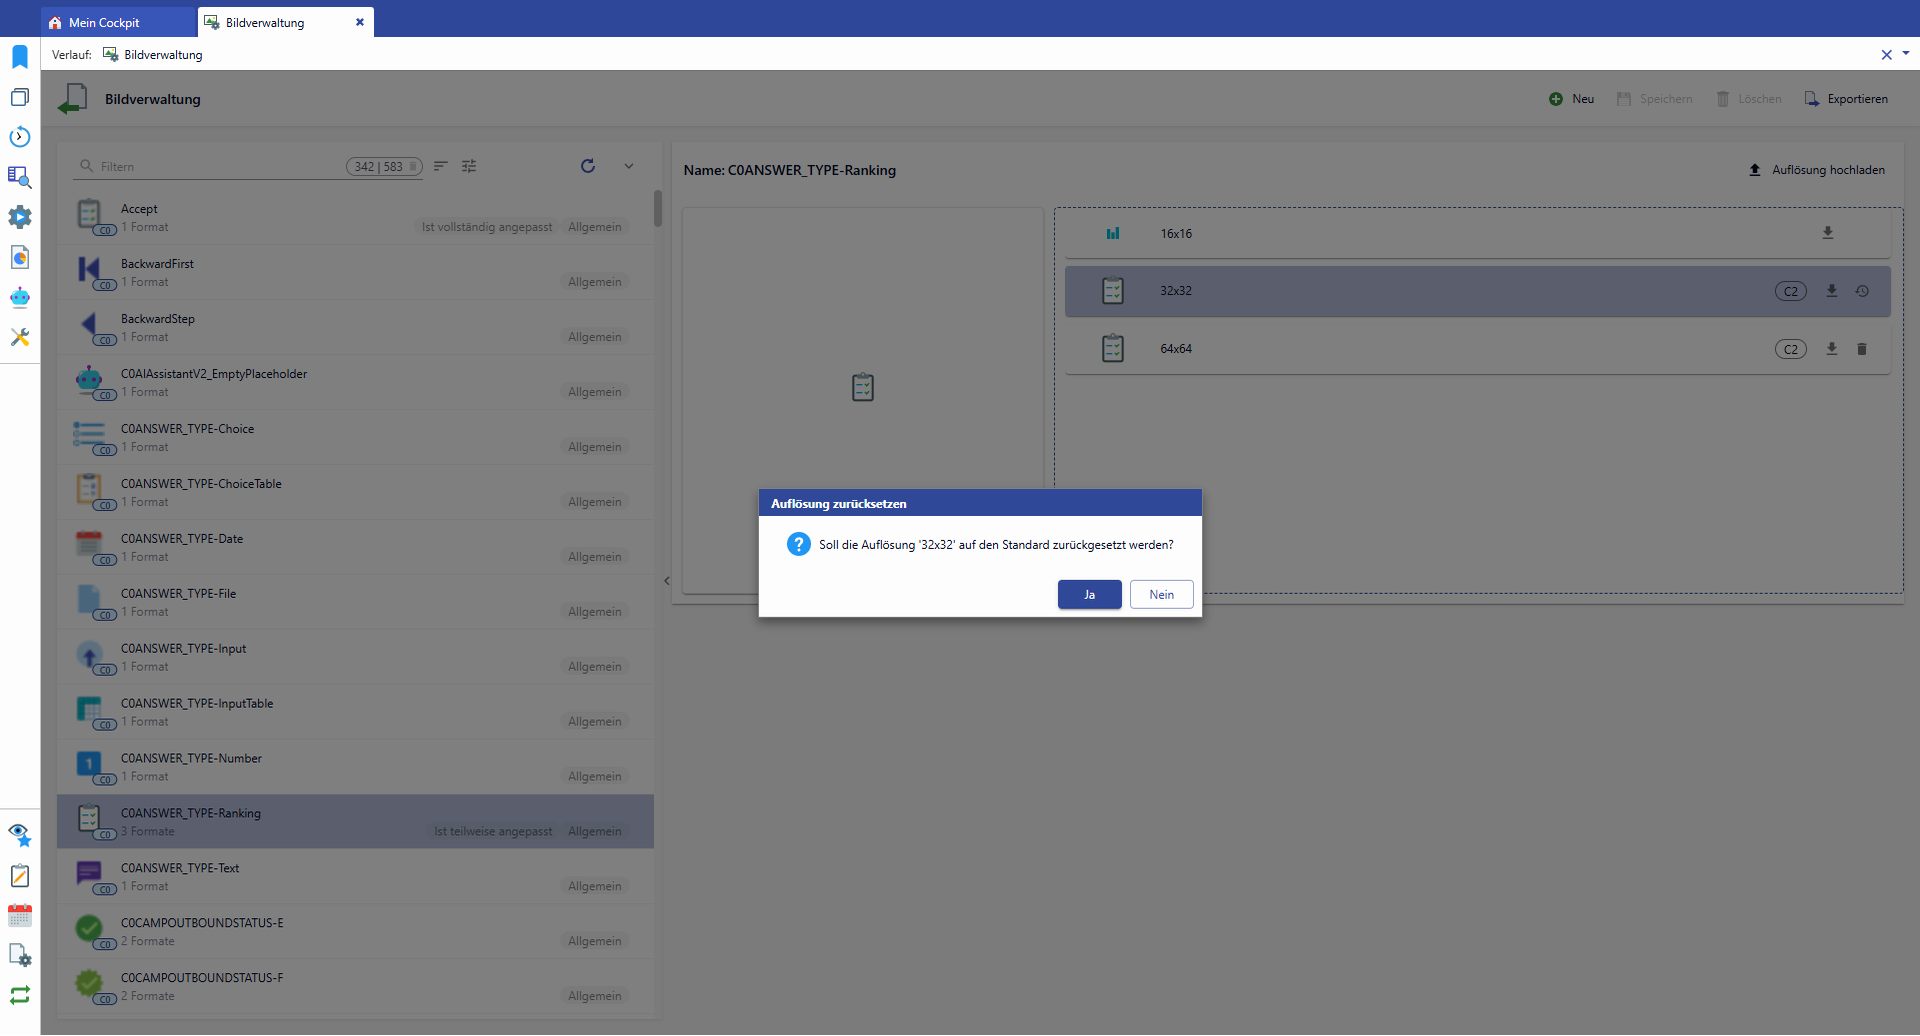Open the windows stack sidebar icon
The width and height of the screenshot is (1920, 1036).
20,97
